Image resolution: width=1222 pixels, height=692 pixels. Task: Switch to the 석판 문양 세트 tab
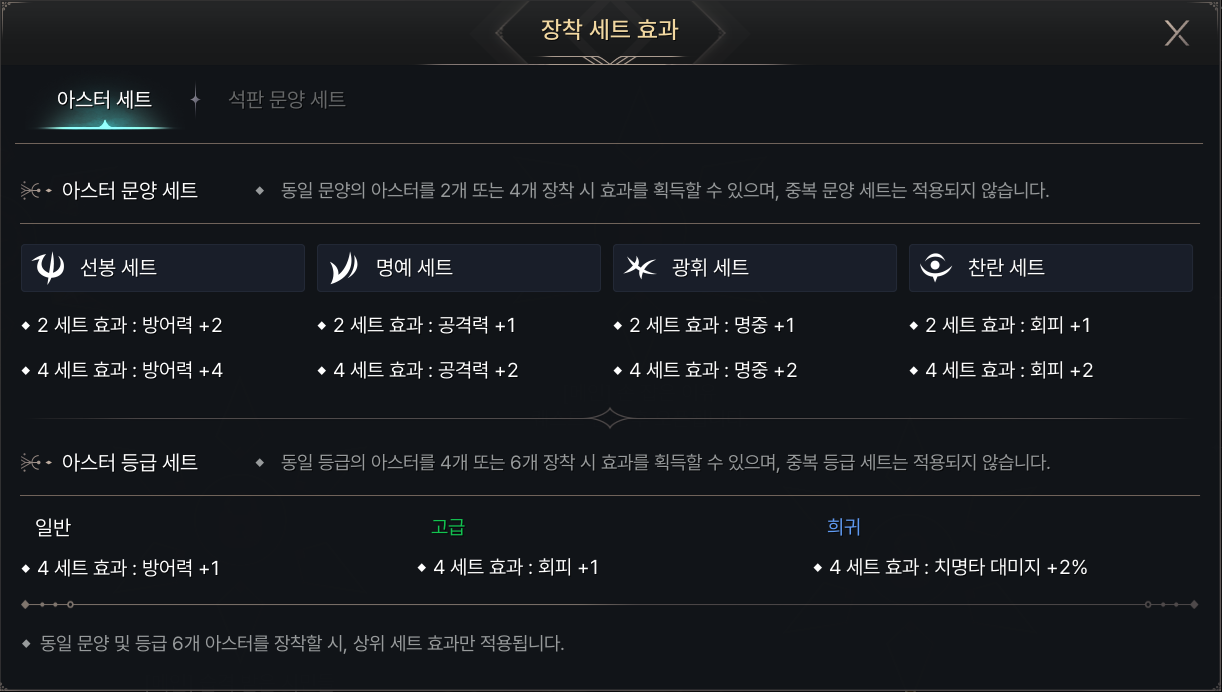coord(287,99)
